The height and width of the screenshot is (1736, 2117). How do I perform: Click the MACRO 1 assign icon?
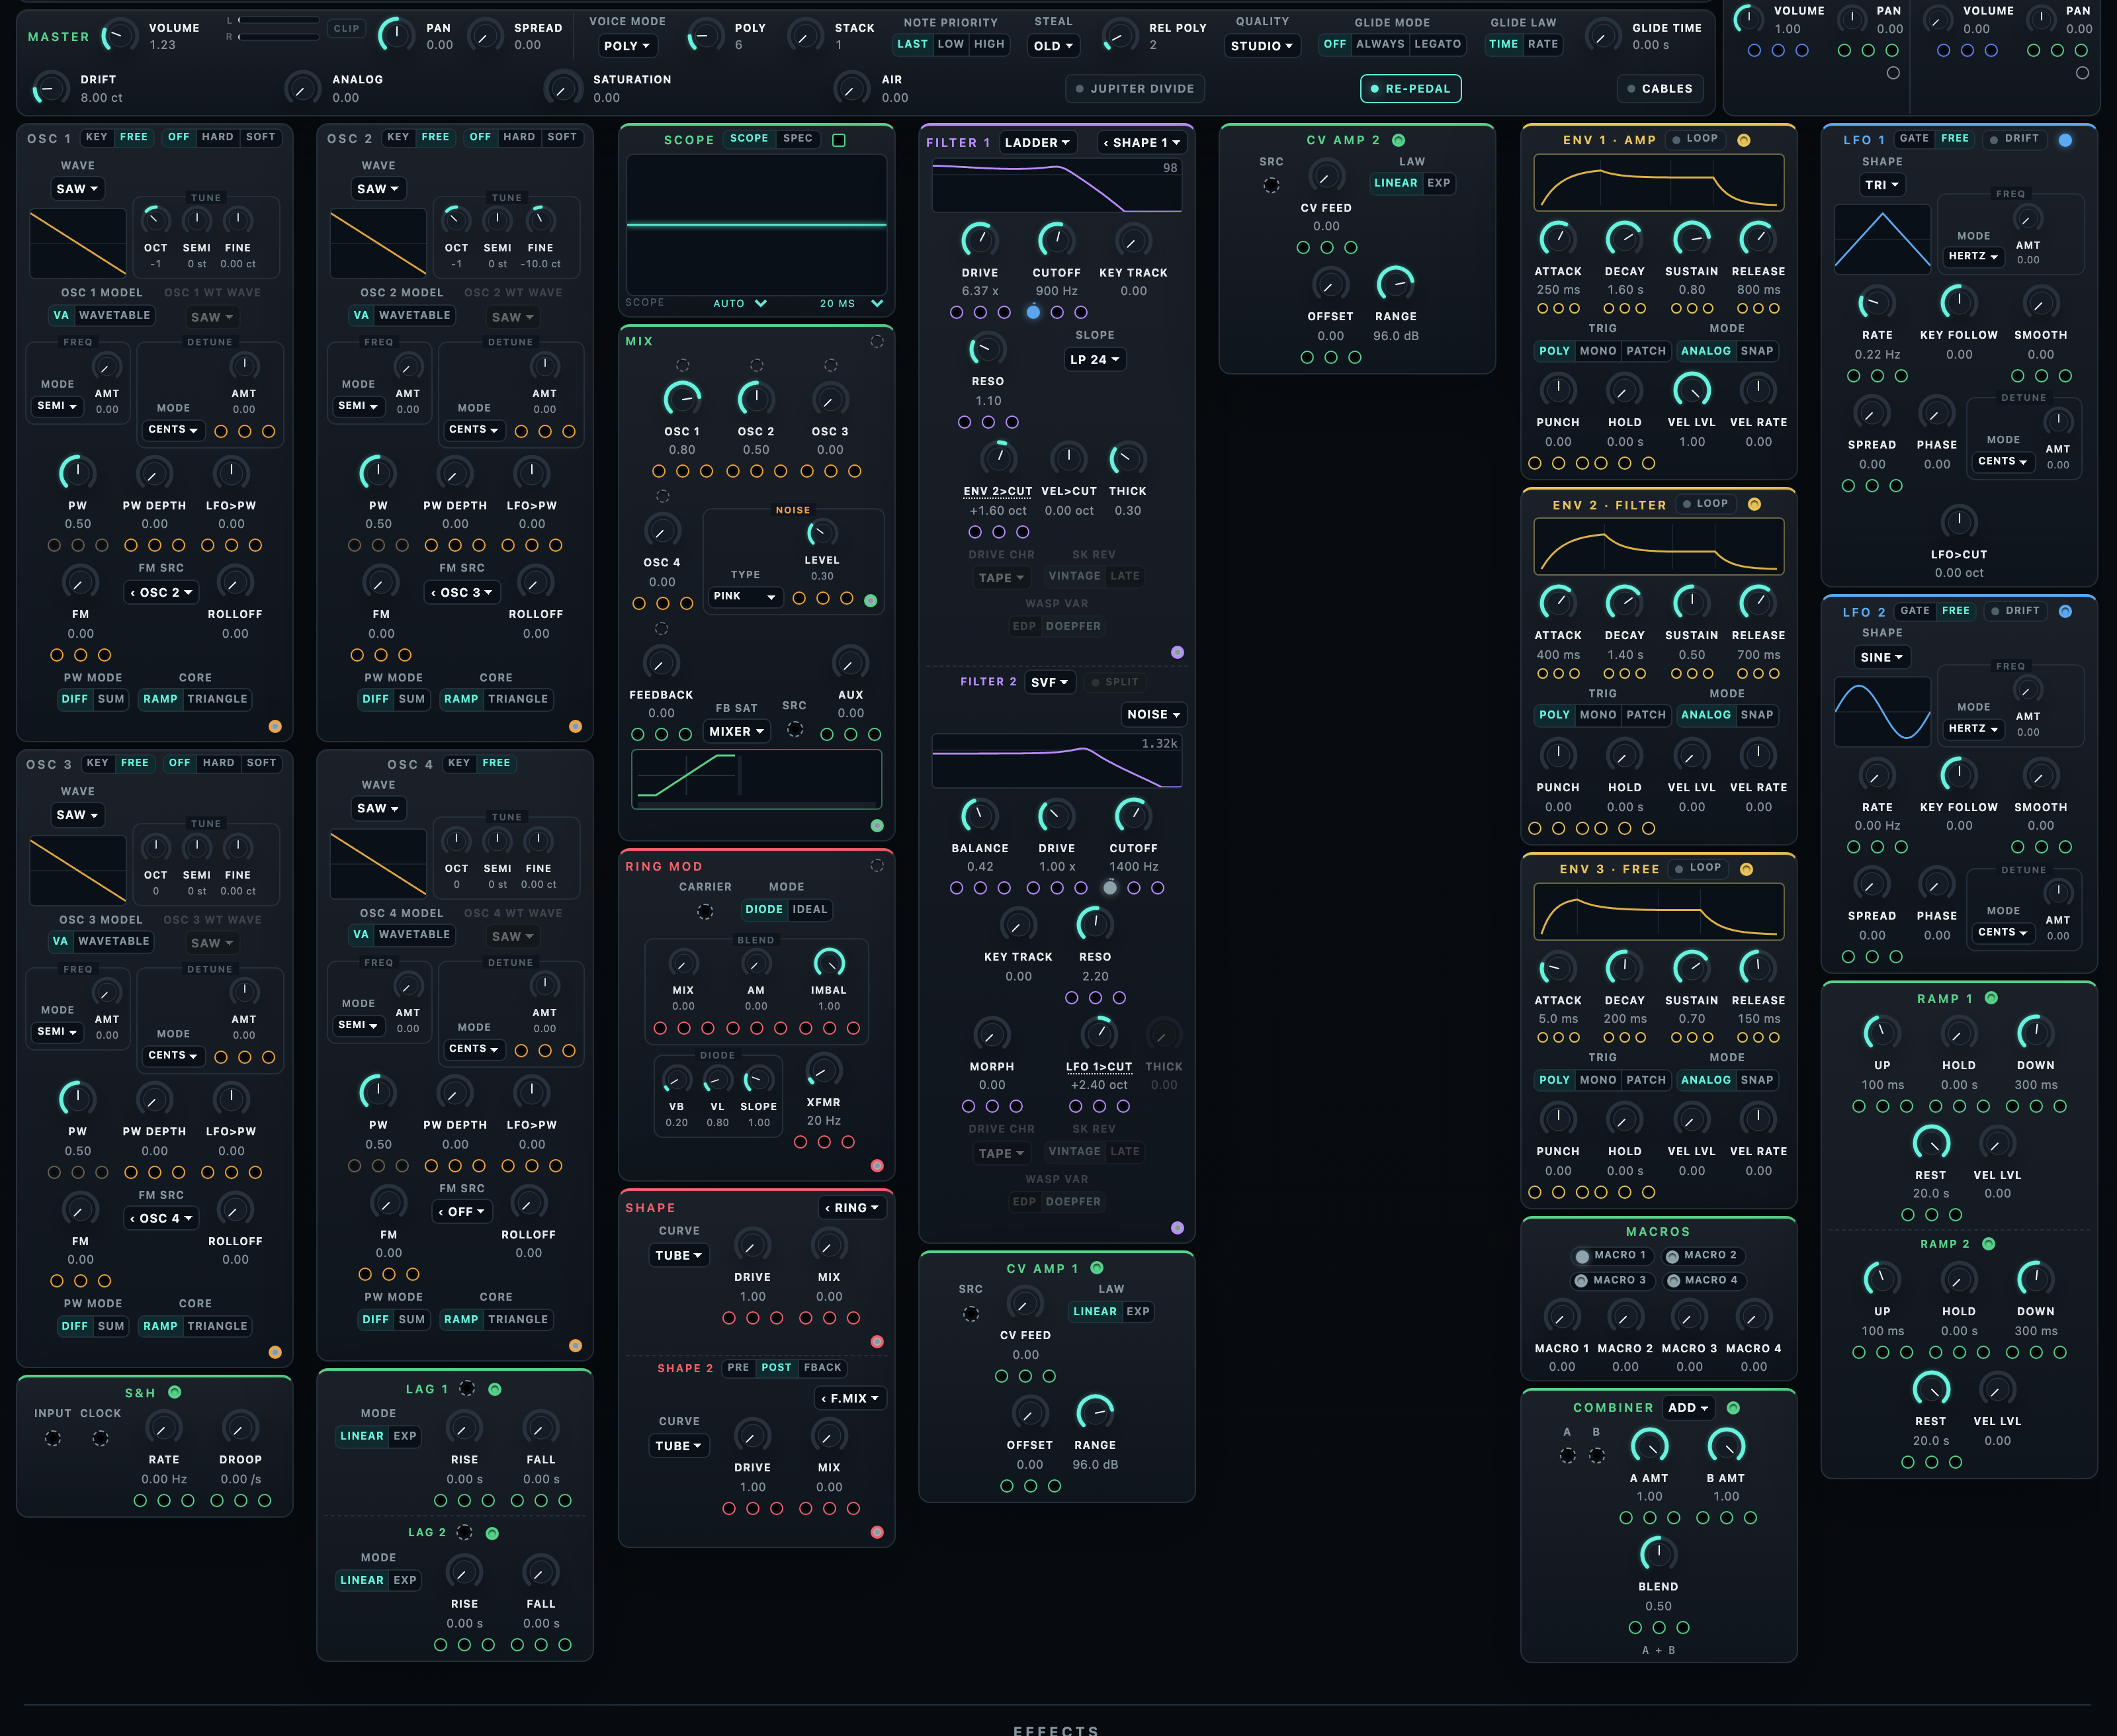click(x=1582, y=1256)
